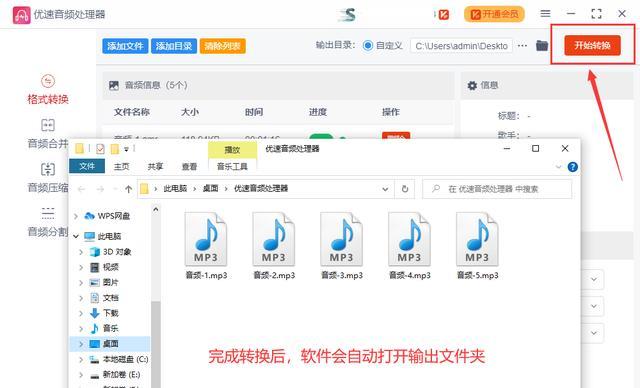Image resolution: width=640 pixels, height=388 pixels.
Task: Click the 优速音频处理器 app logo
Action: (21, 15)
